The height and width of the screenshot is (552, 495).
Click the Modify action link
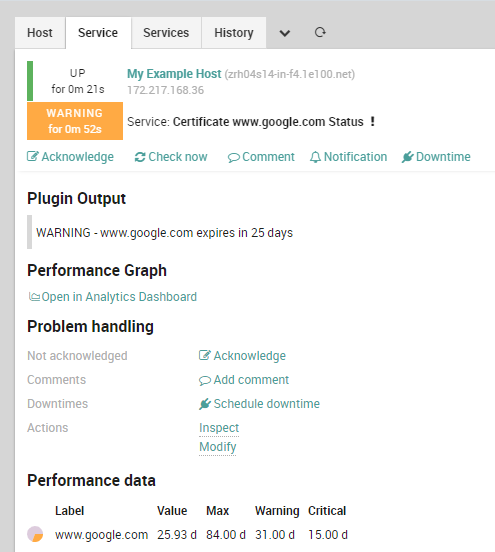point(218,447)
